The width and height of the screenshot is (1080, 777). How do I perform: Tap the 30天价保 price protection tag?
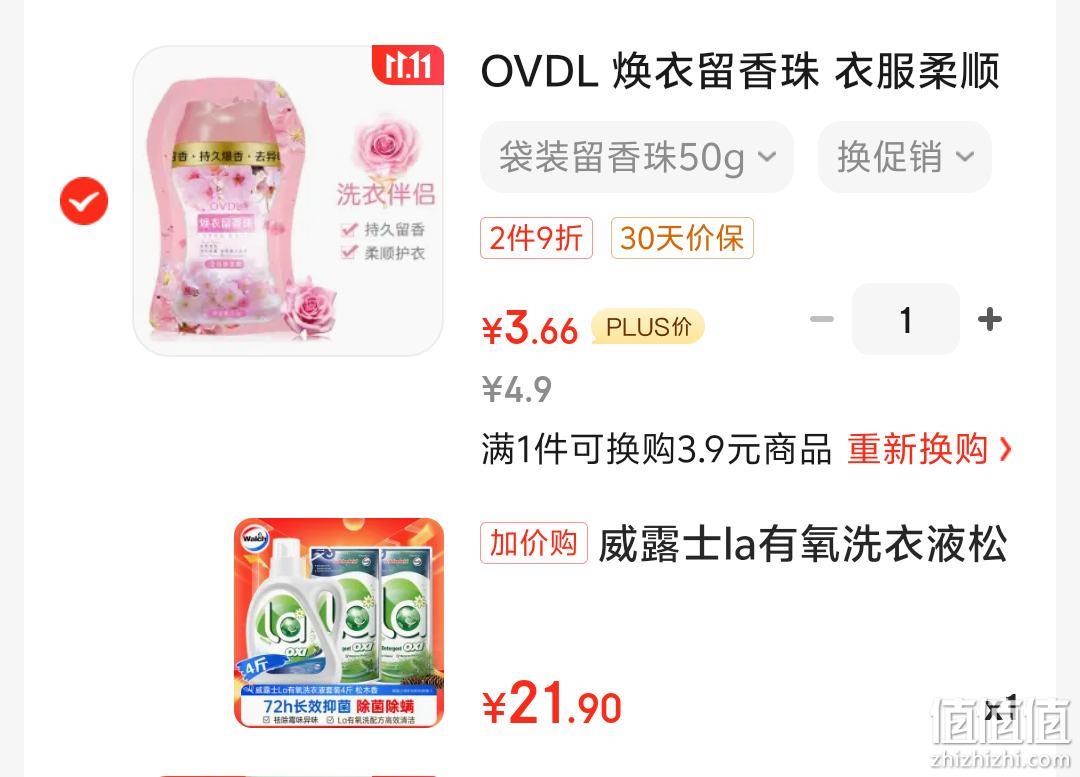682,238
